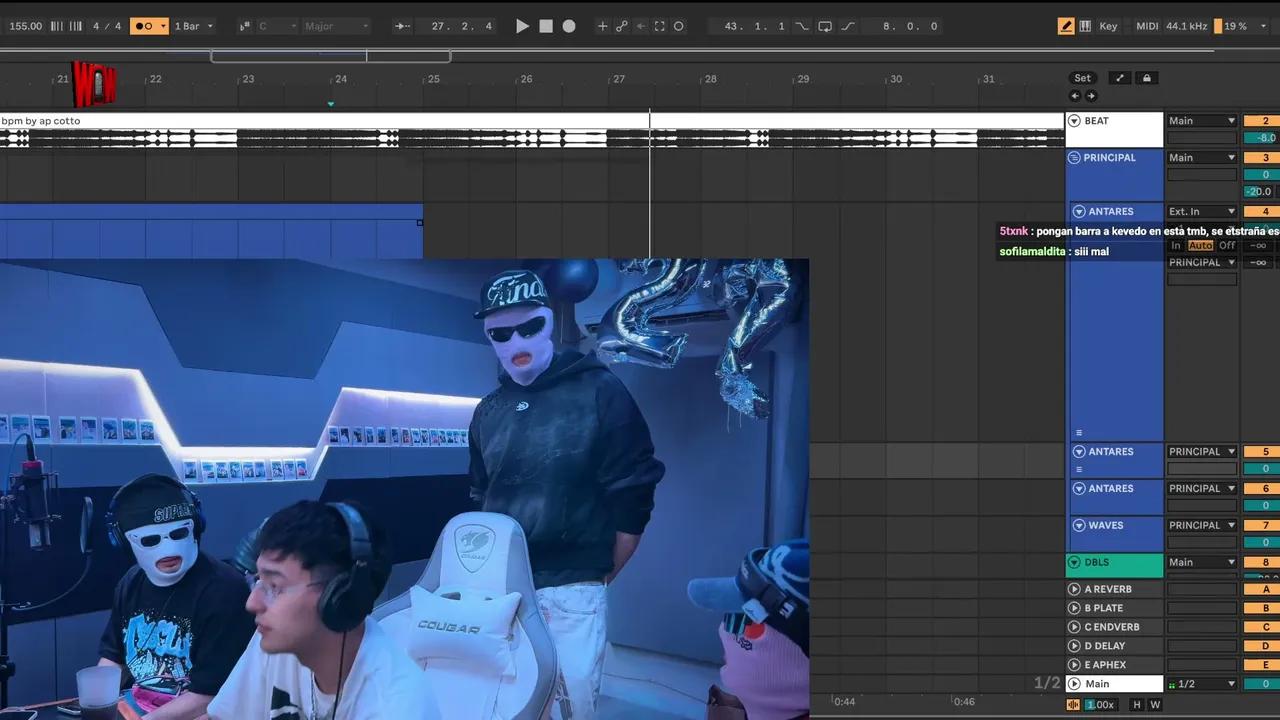Click the lock envelopes padlock icon
Image resolution: width=1280 pixels, height=720 pixels.
click(x=1147, y=78)
